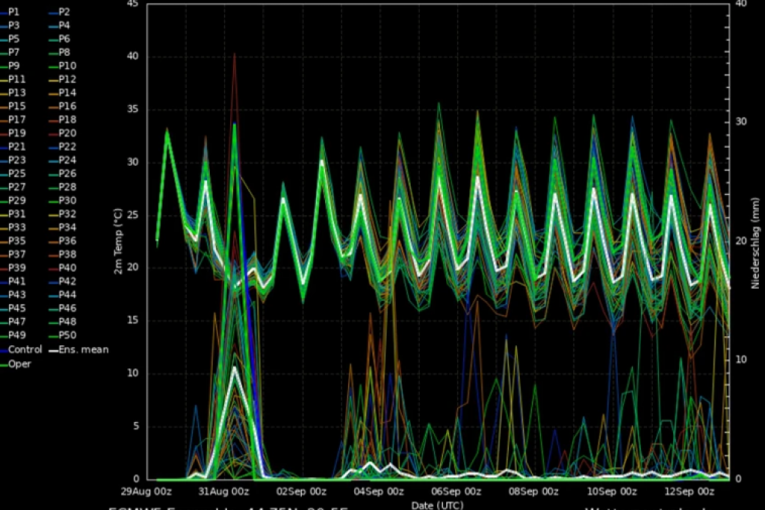Click the P50 legend entry
This screenshot has width=765, height=510.
(x=67, y=336)
